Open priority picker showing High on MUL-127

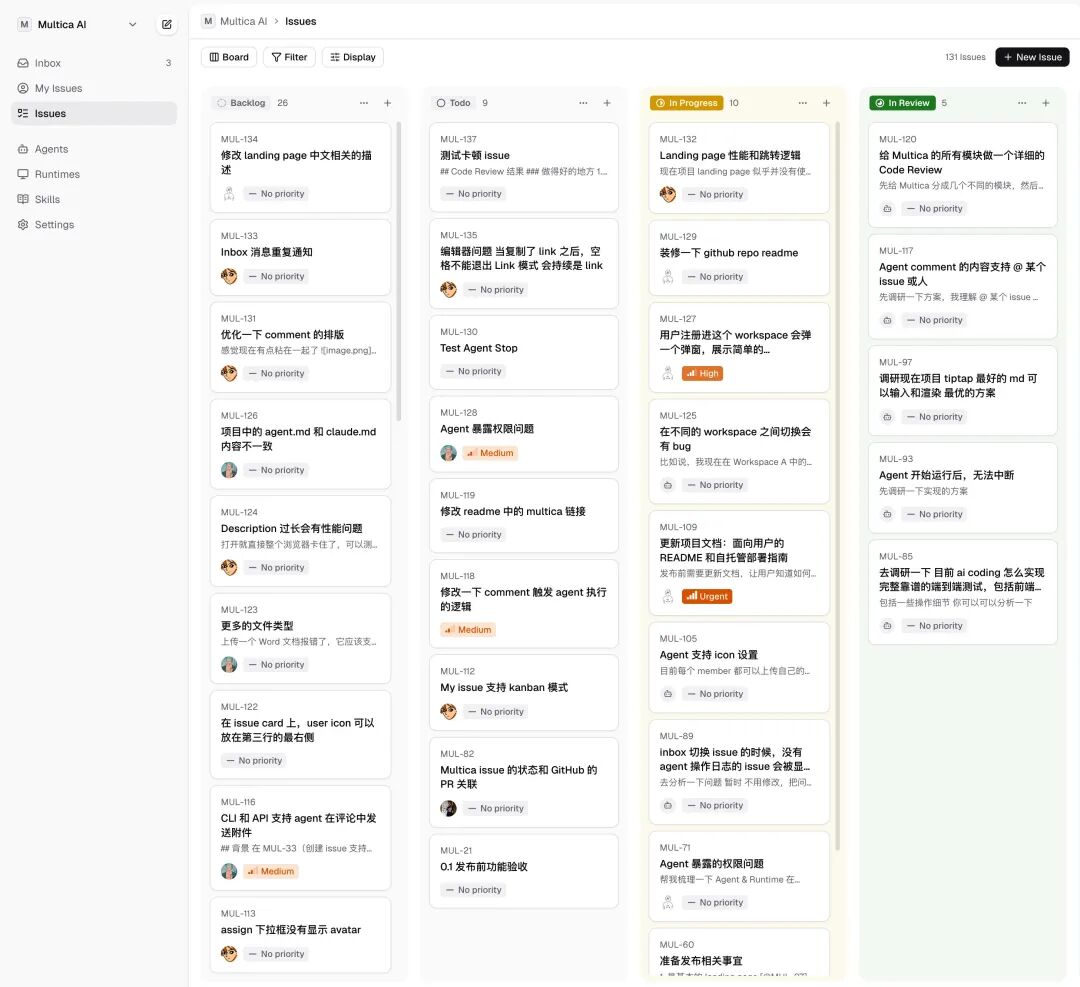(702, 373)
